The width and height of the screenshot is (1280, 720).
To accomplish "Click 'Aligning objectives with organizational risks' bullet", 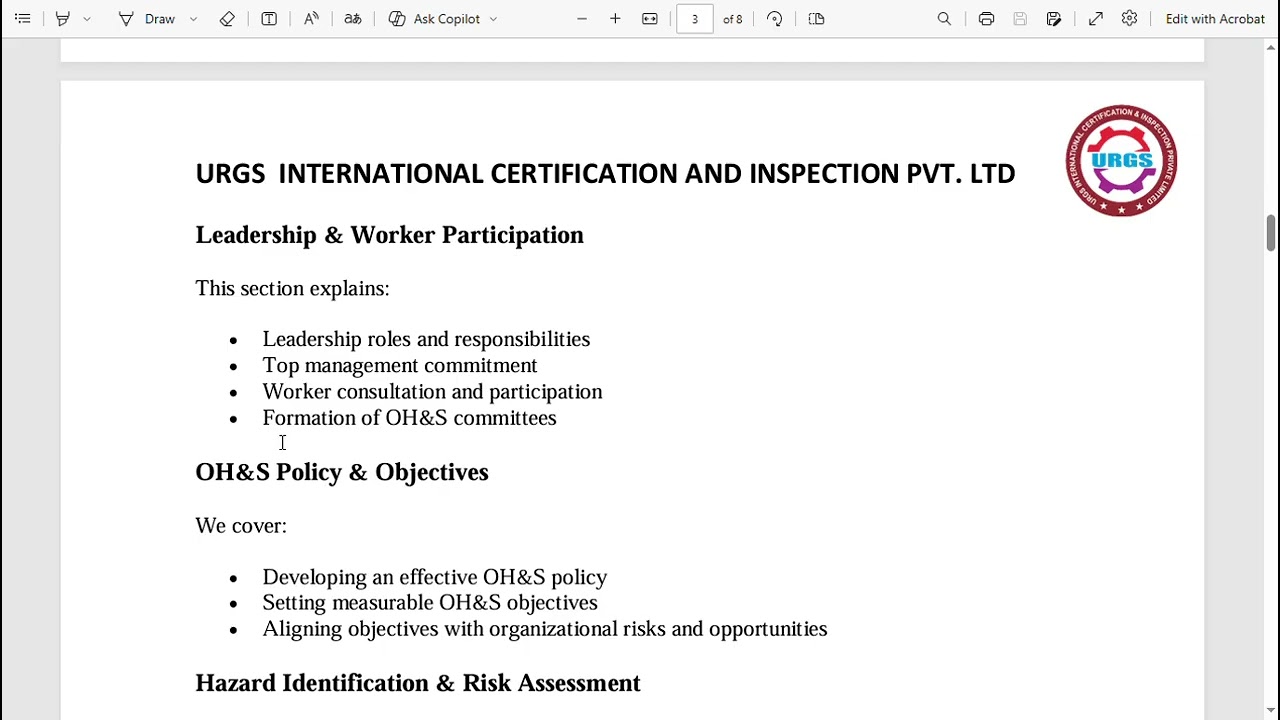I will [545, 628].
